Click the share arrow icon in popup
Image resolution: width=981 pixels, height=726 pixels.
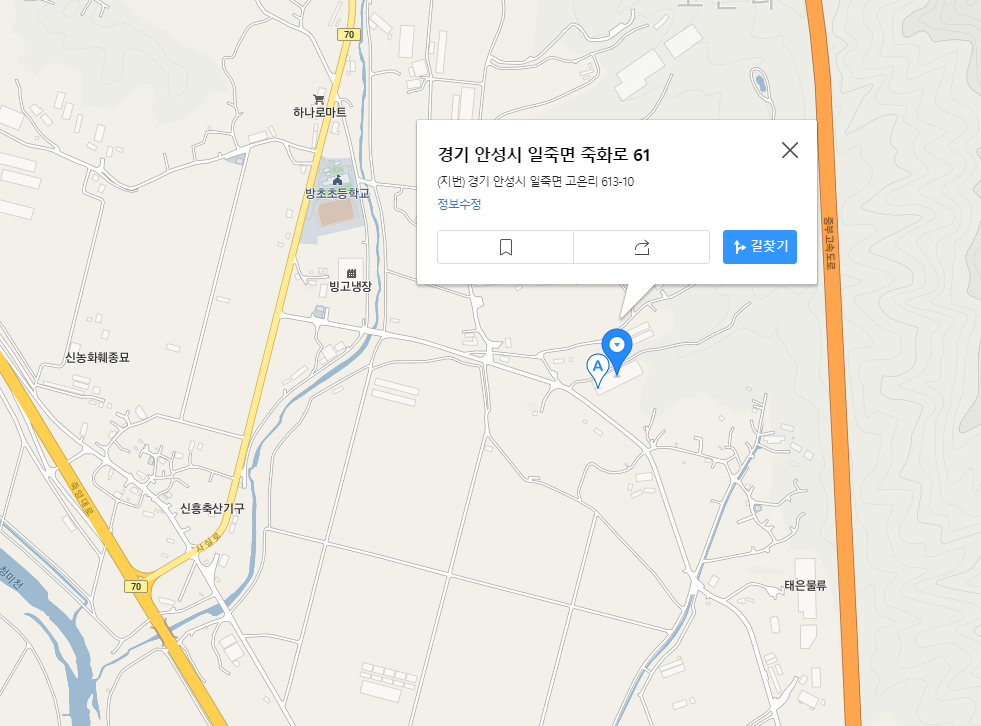click(642, 247)
